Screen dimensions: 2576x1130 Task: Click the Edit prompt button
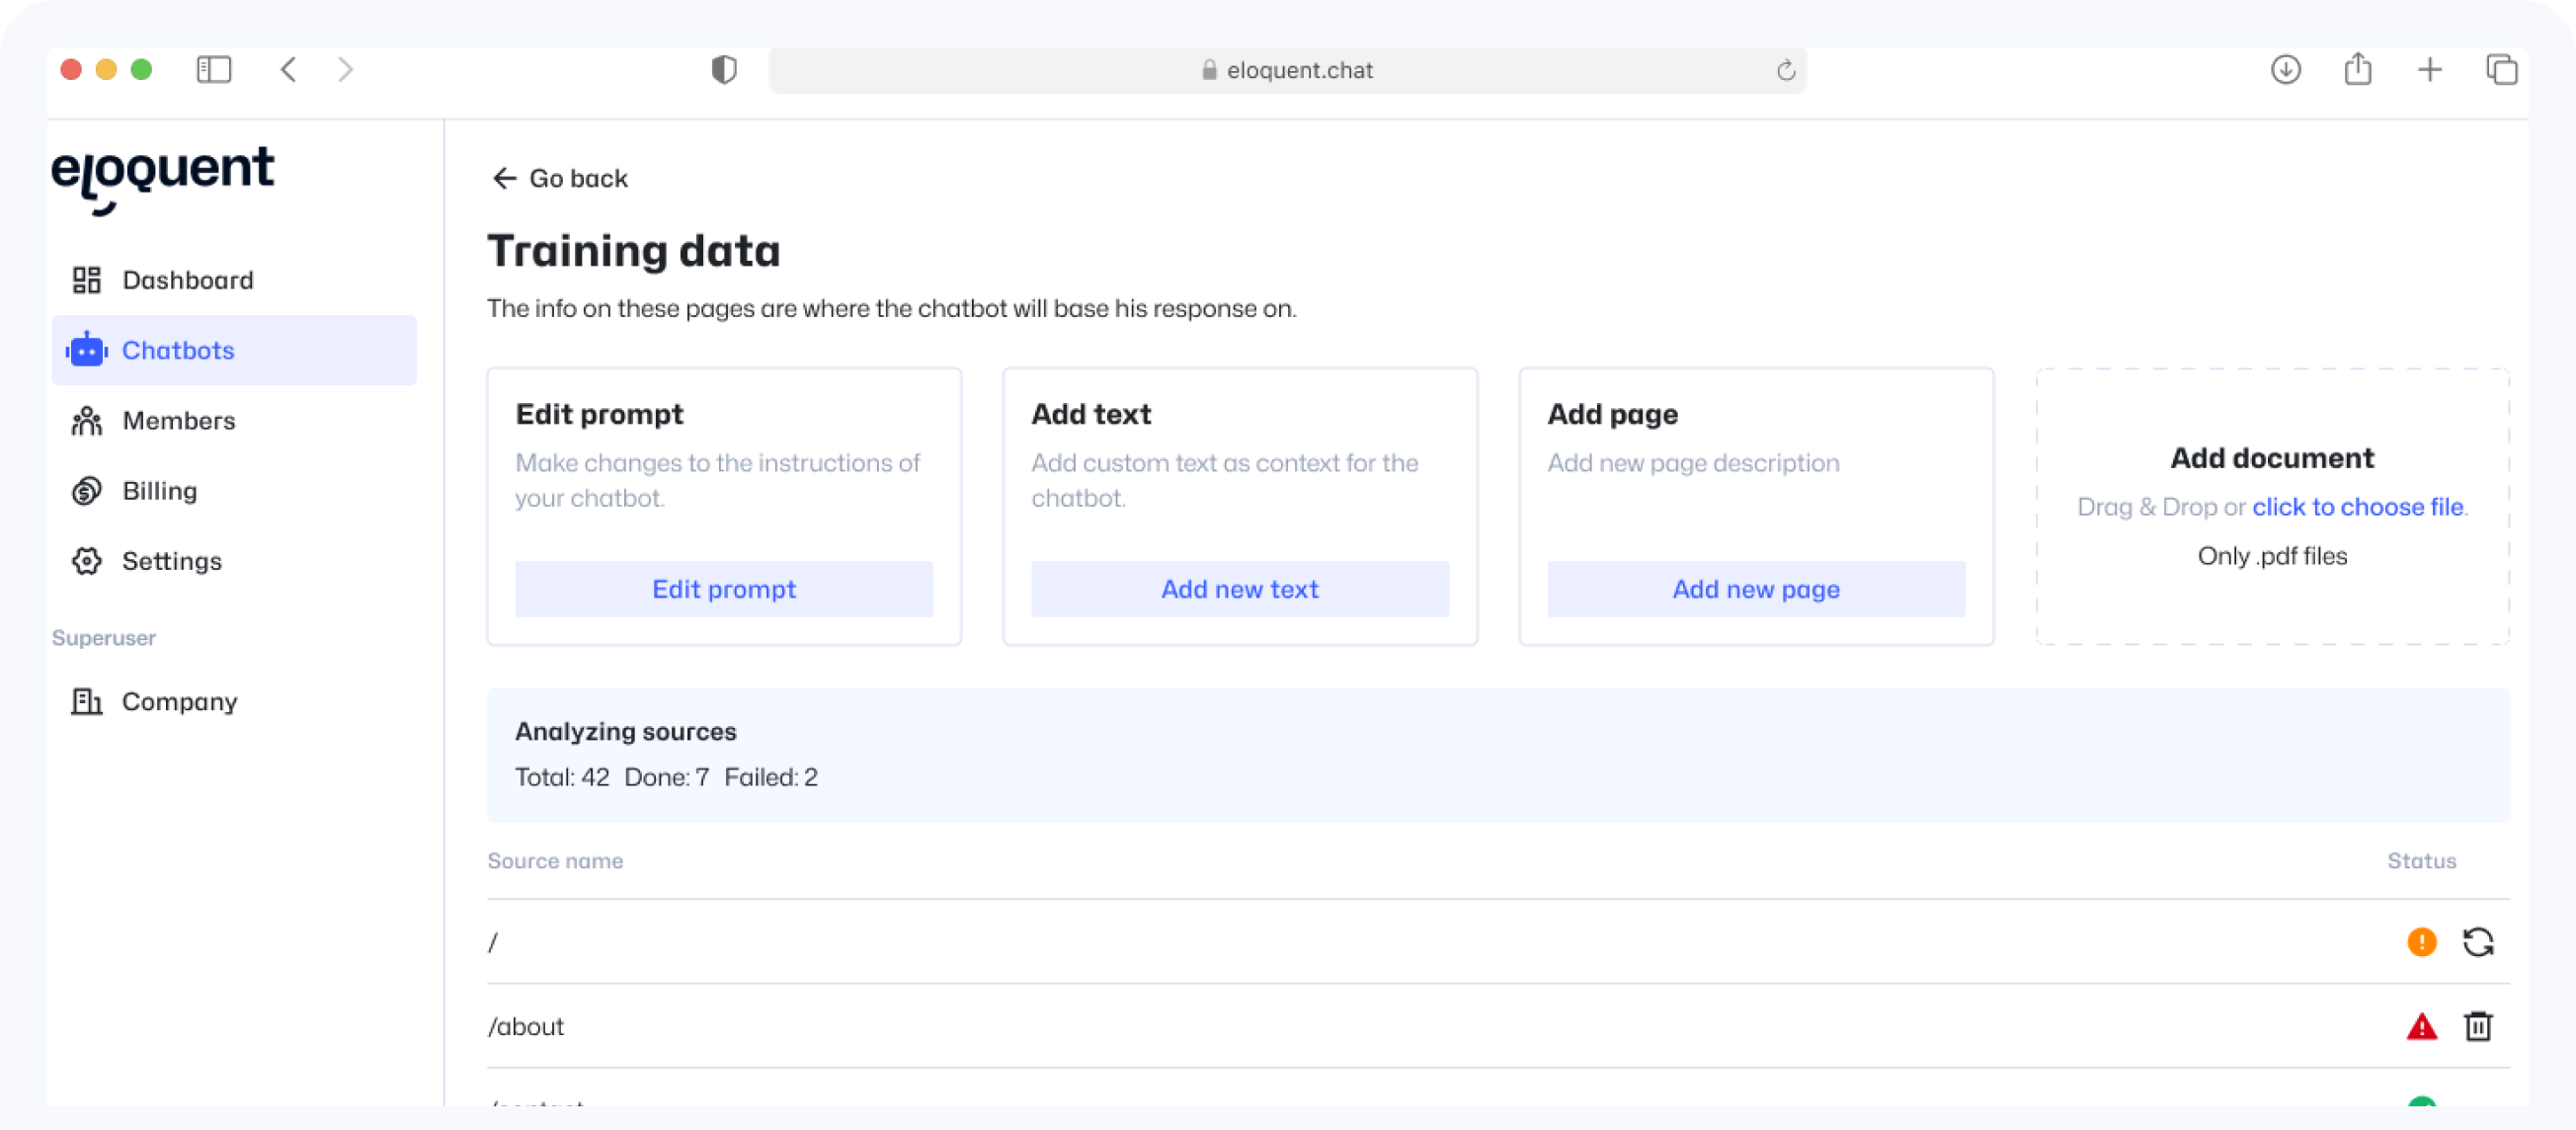(724, 589)
